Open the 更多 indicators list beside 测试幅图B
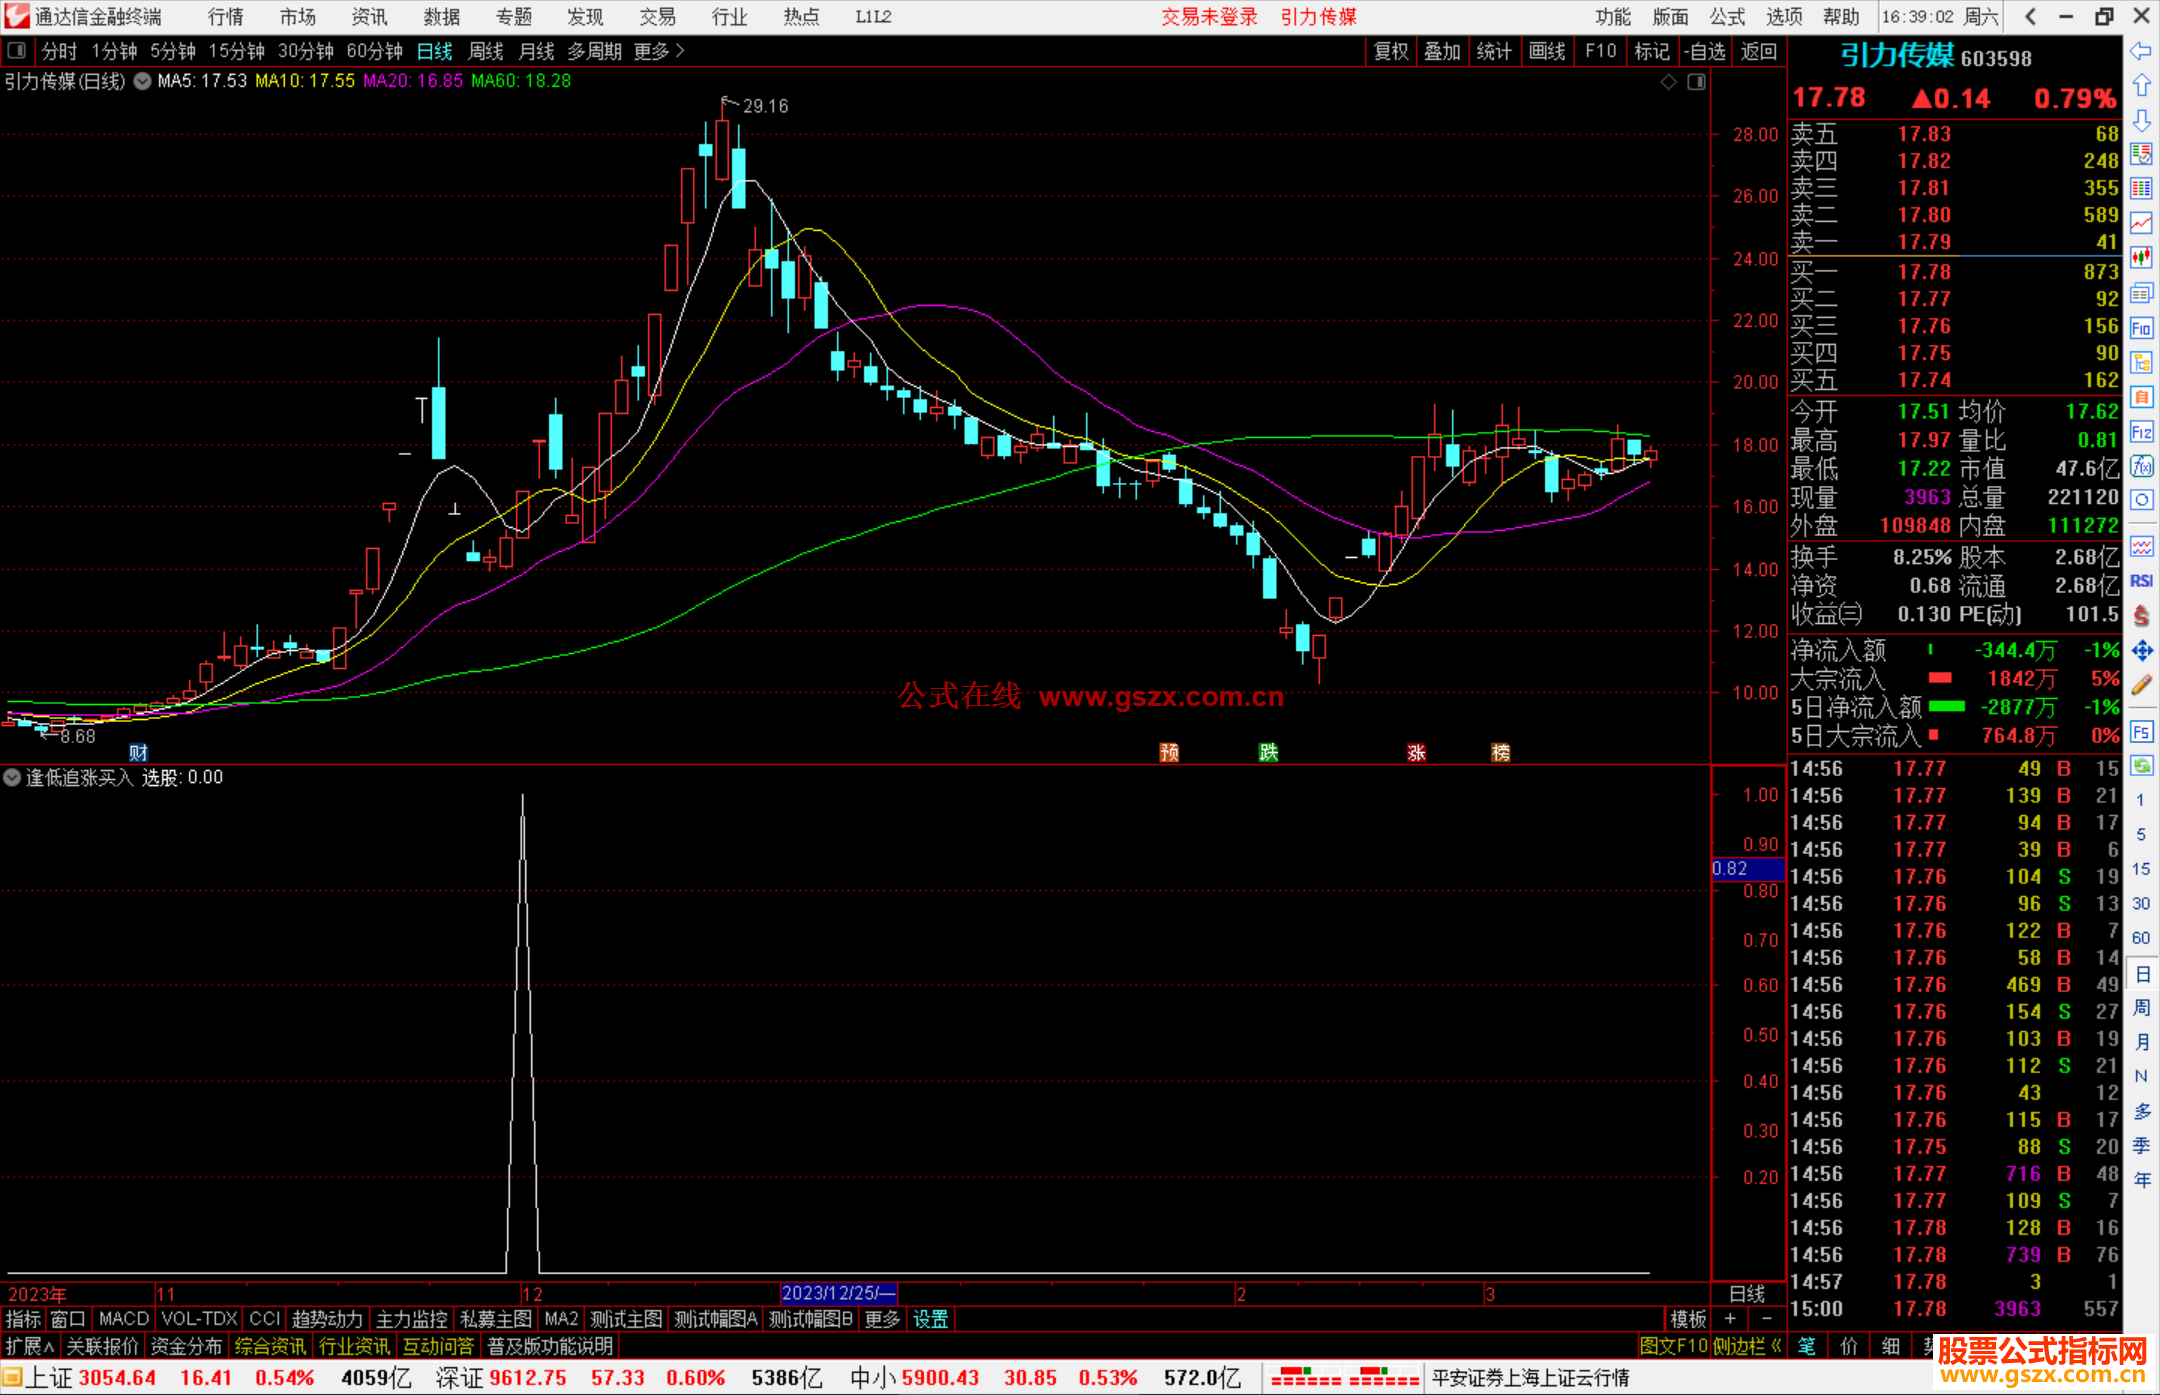This screenshot has height=1395, width=2160. (882, 1319)
